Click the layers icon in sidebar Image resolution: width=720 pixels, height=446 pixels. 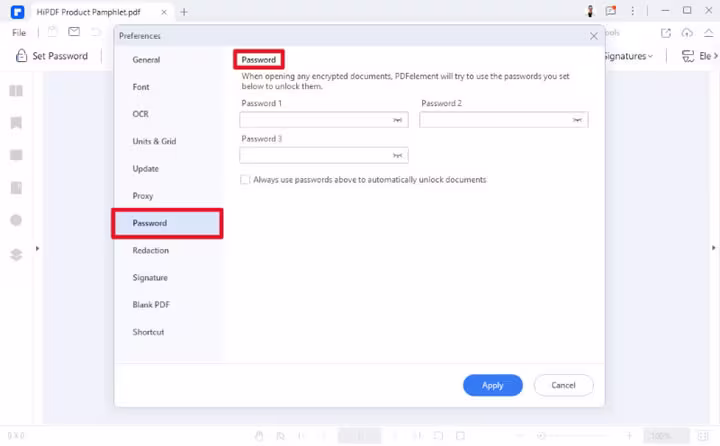16,254
